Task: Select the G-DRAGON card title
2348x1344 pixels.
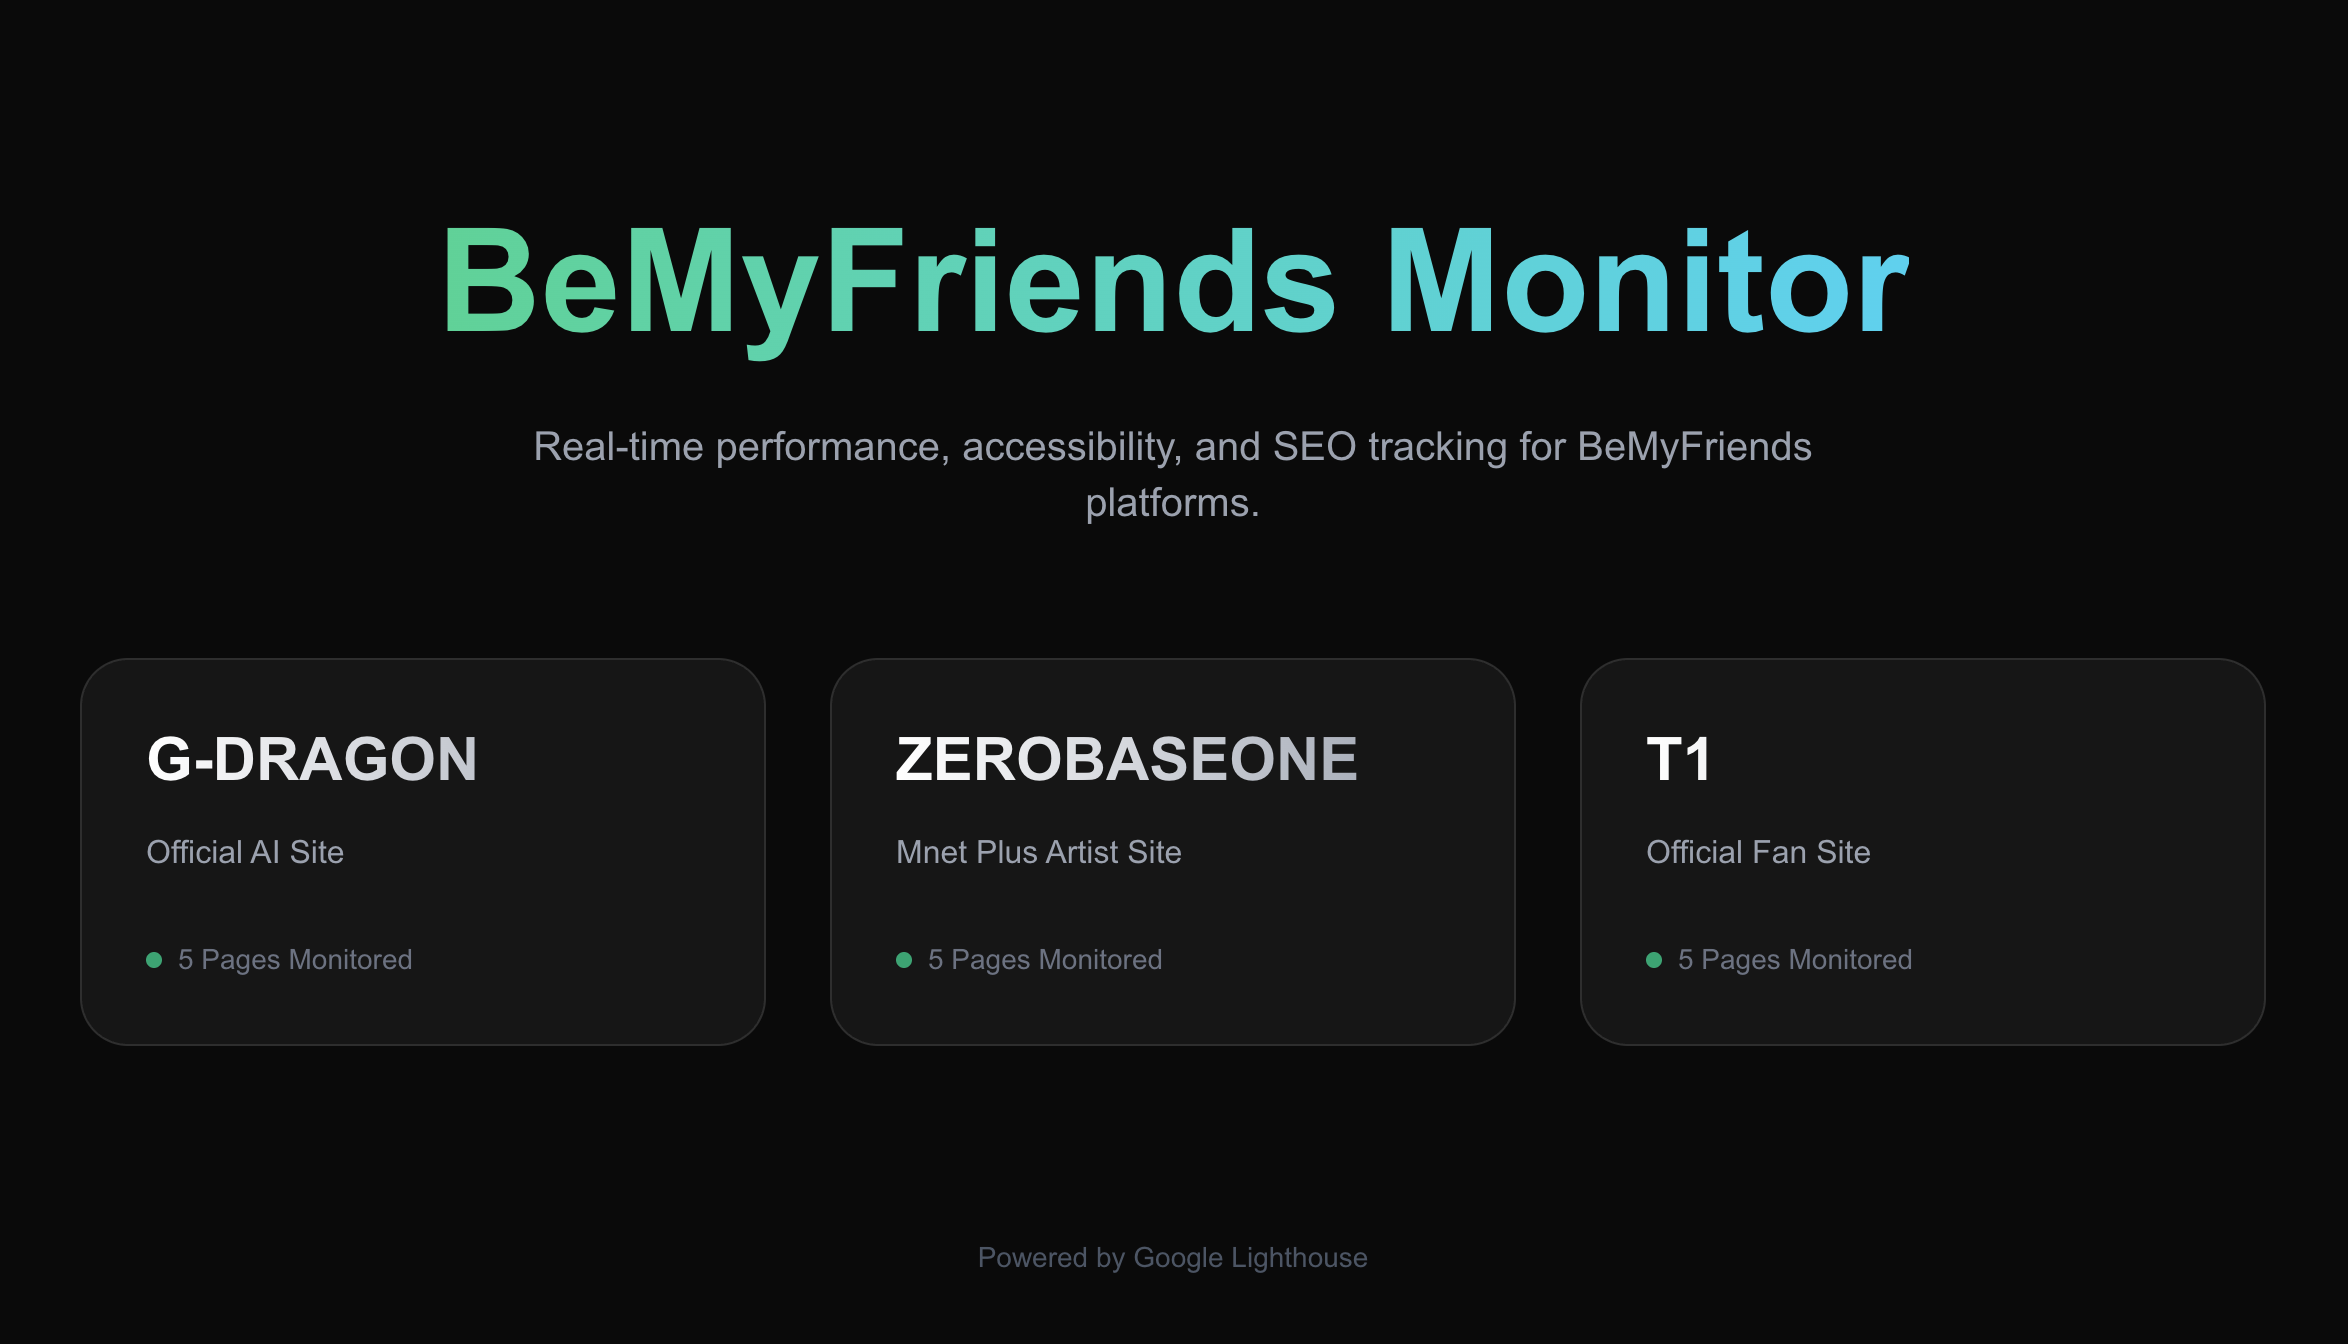Action: click(312, 759)
